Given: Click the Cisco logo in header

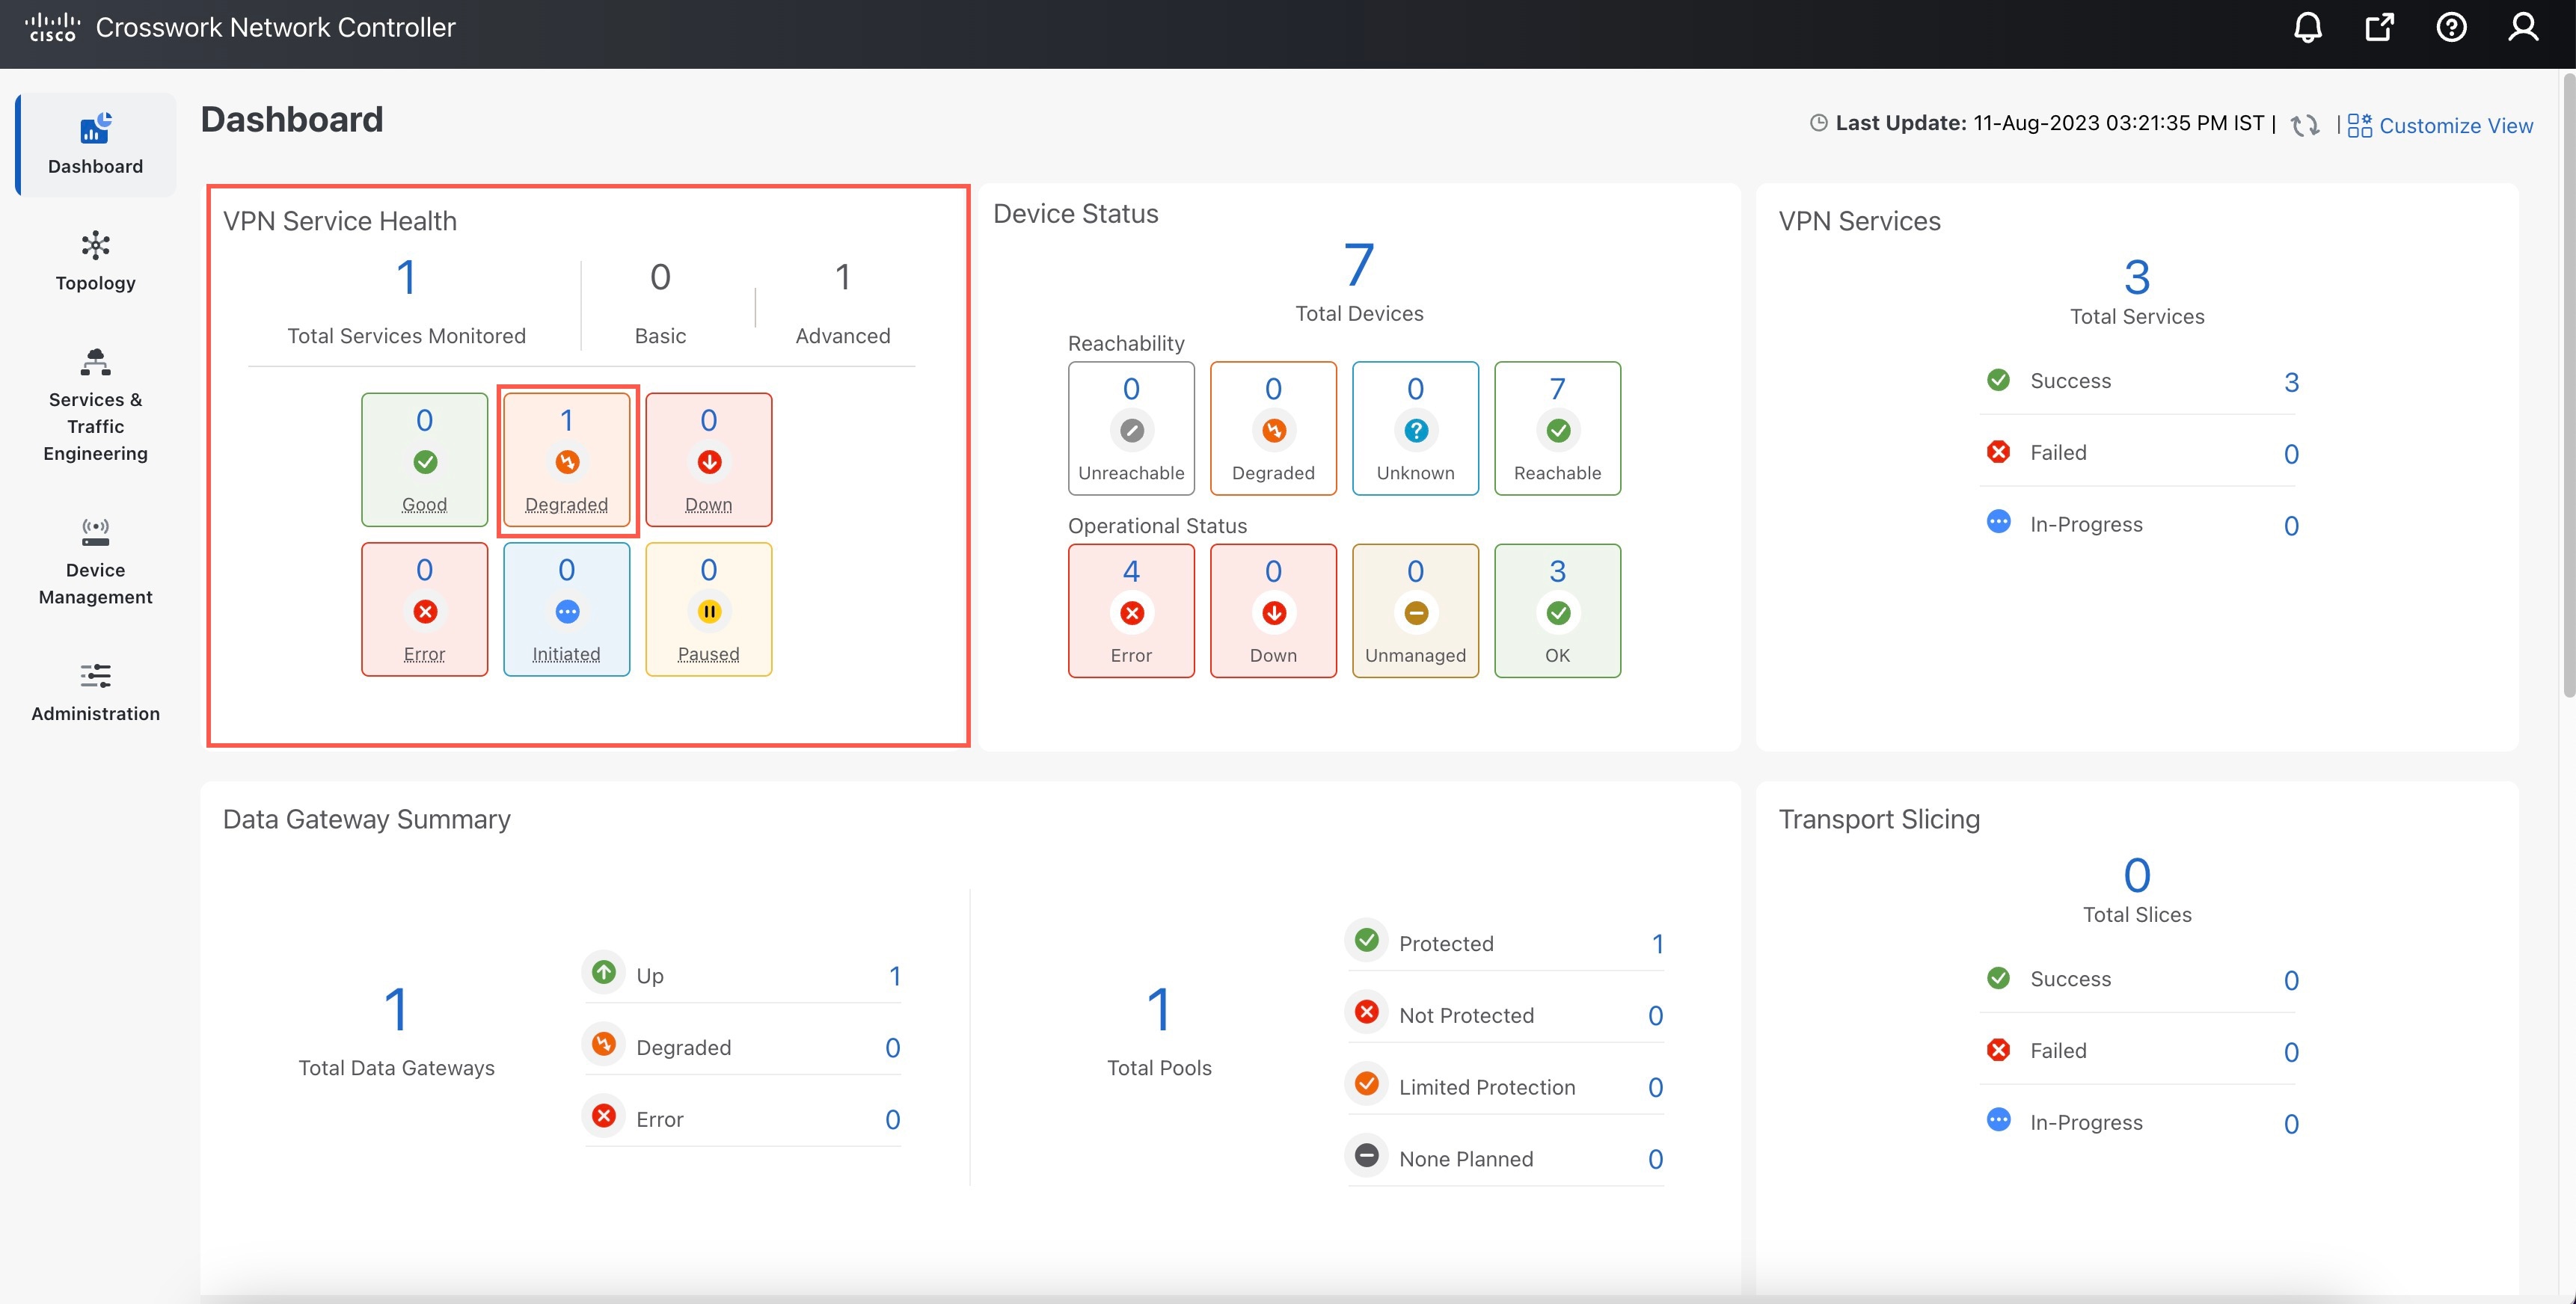Looking at the screenshot, I should point(52,27).
